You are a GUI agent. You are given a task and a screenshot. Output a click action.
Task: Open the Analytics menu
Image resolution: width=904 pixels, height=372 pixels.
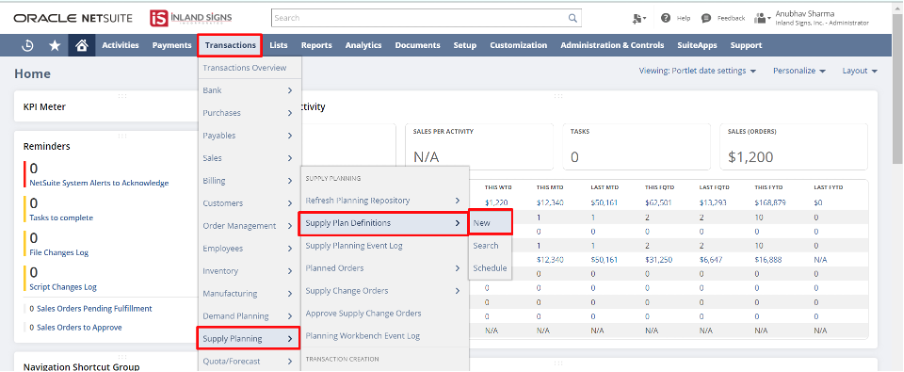[364, 45]
